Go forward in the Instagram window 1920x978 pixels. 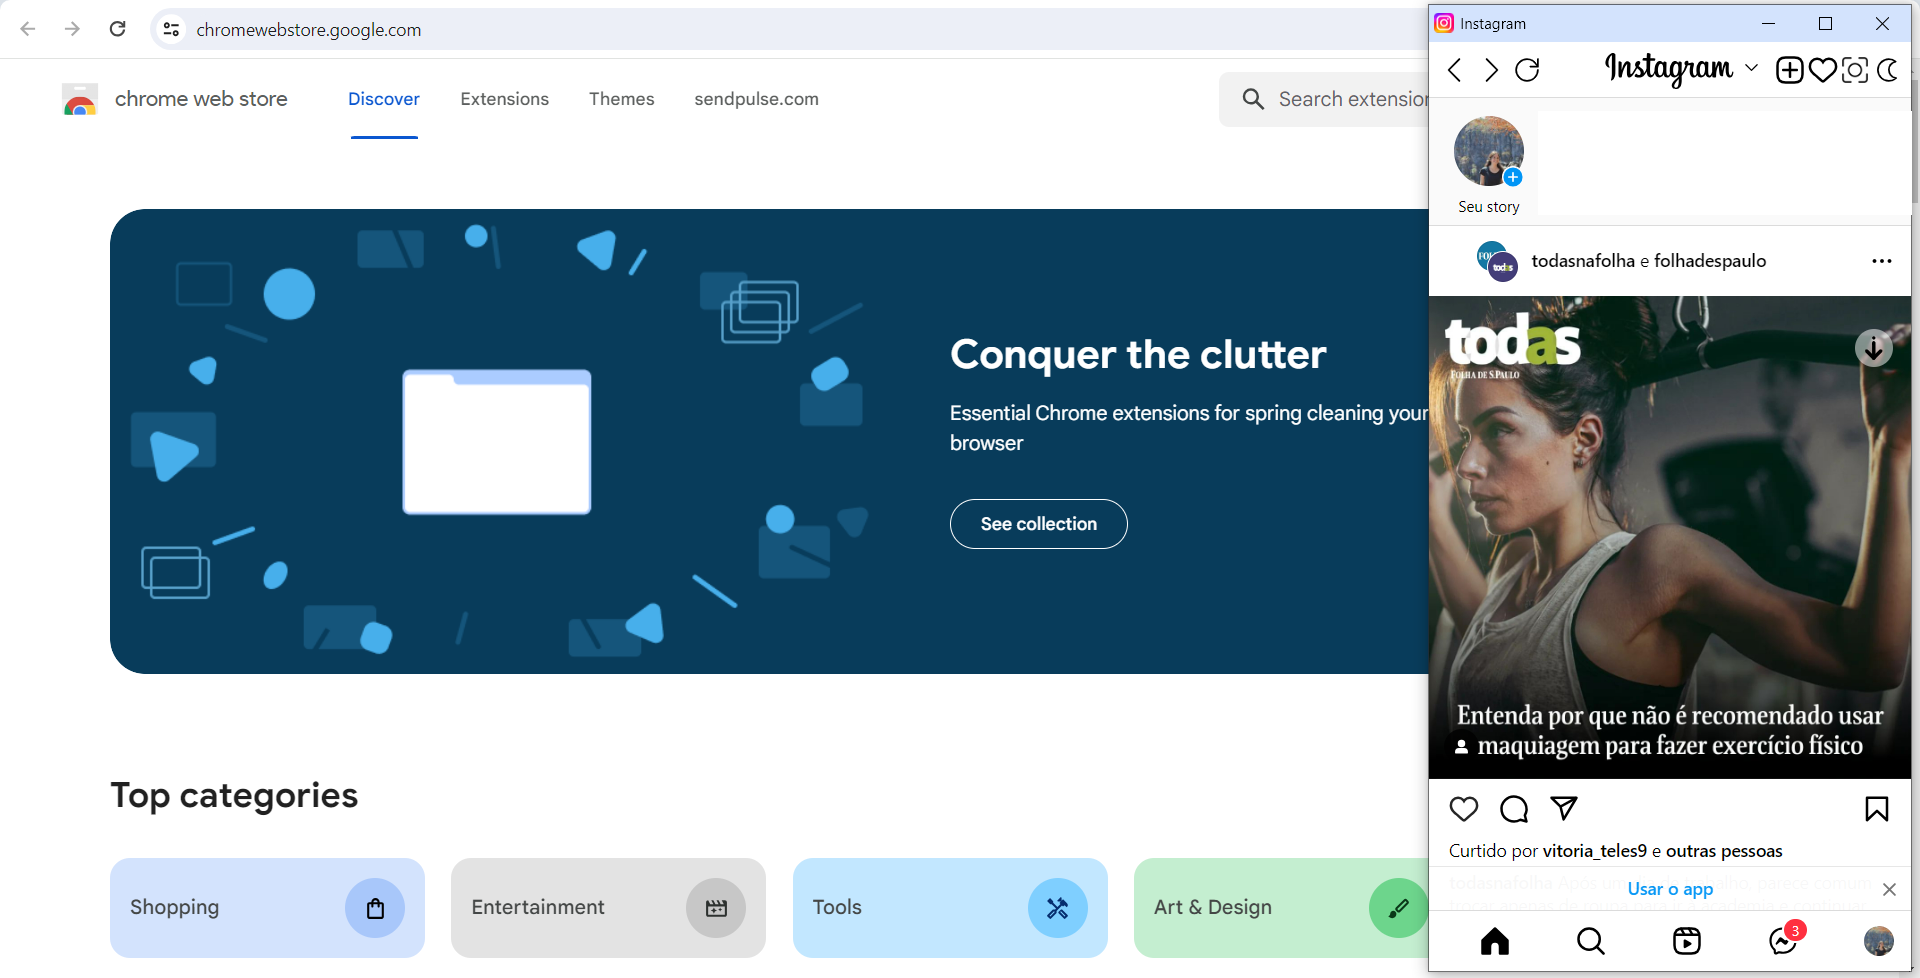coord(1491,70)
